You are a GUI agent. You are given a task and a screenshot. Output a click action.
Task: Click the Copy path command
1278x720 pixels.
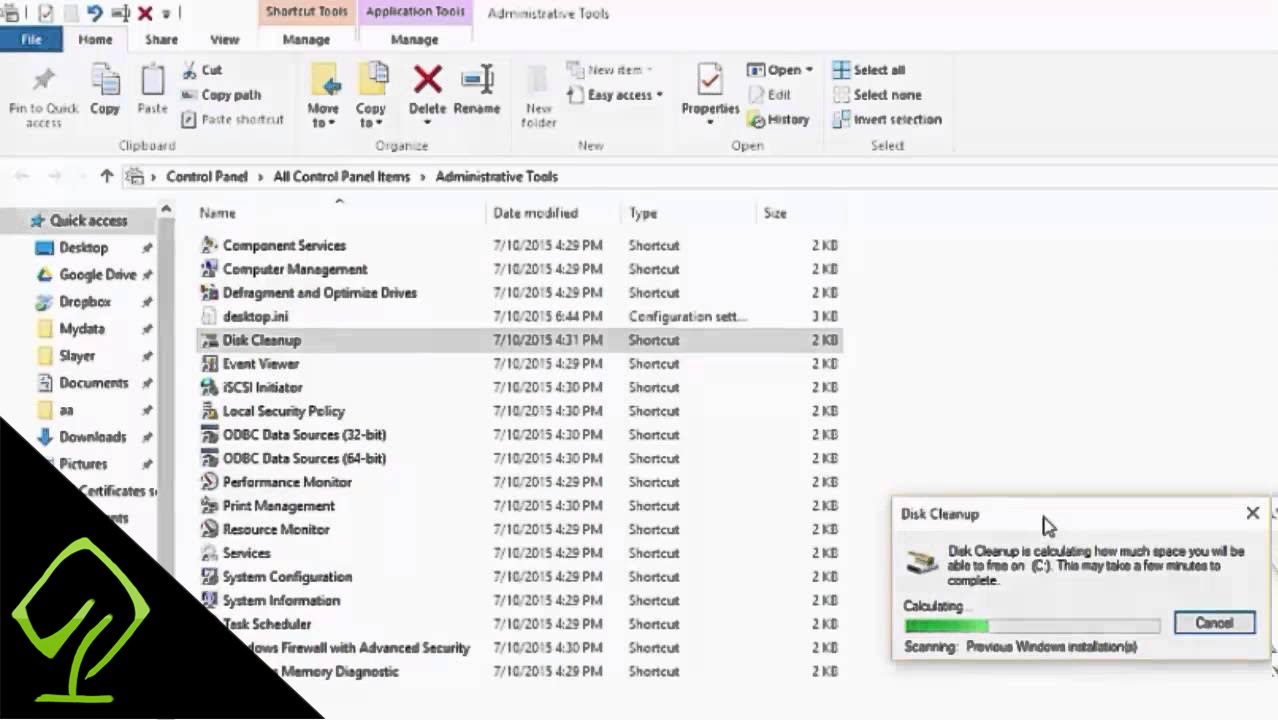(221, 95)
